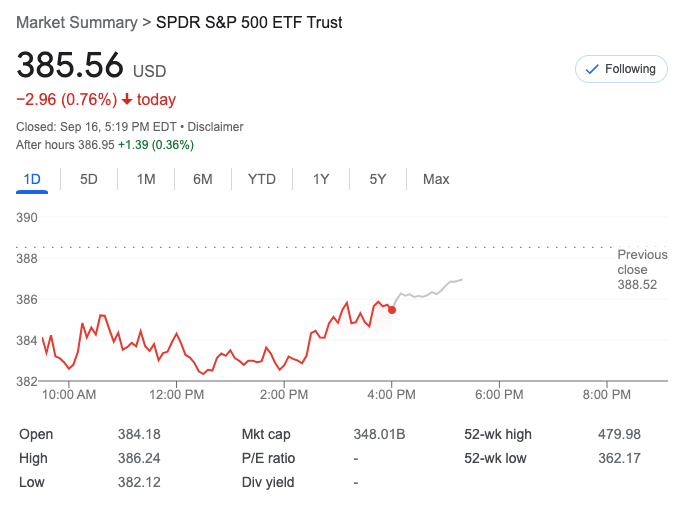This screenshot has height=505, width=687.
Task: Open the YTD chart view
Action: point(262,179)
